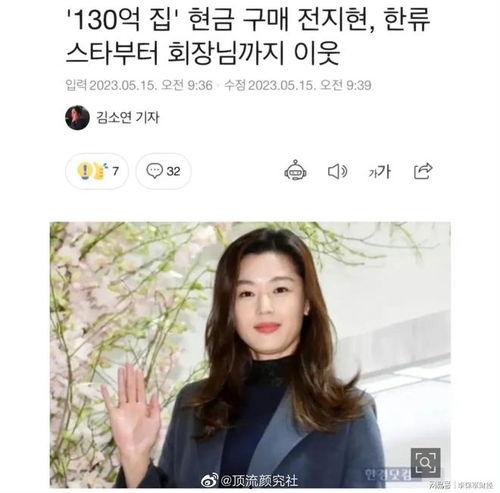Screen dimensions: 500x493
Task: Click the exclamation lightbulb reaction emoji
Action: (x=85, y=171)
